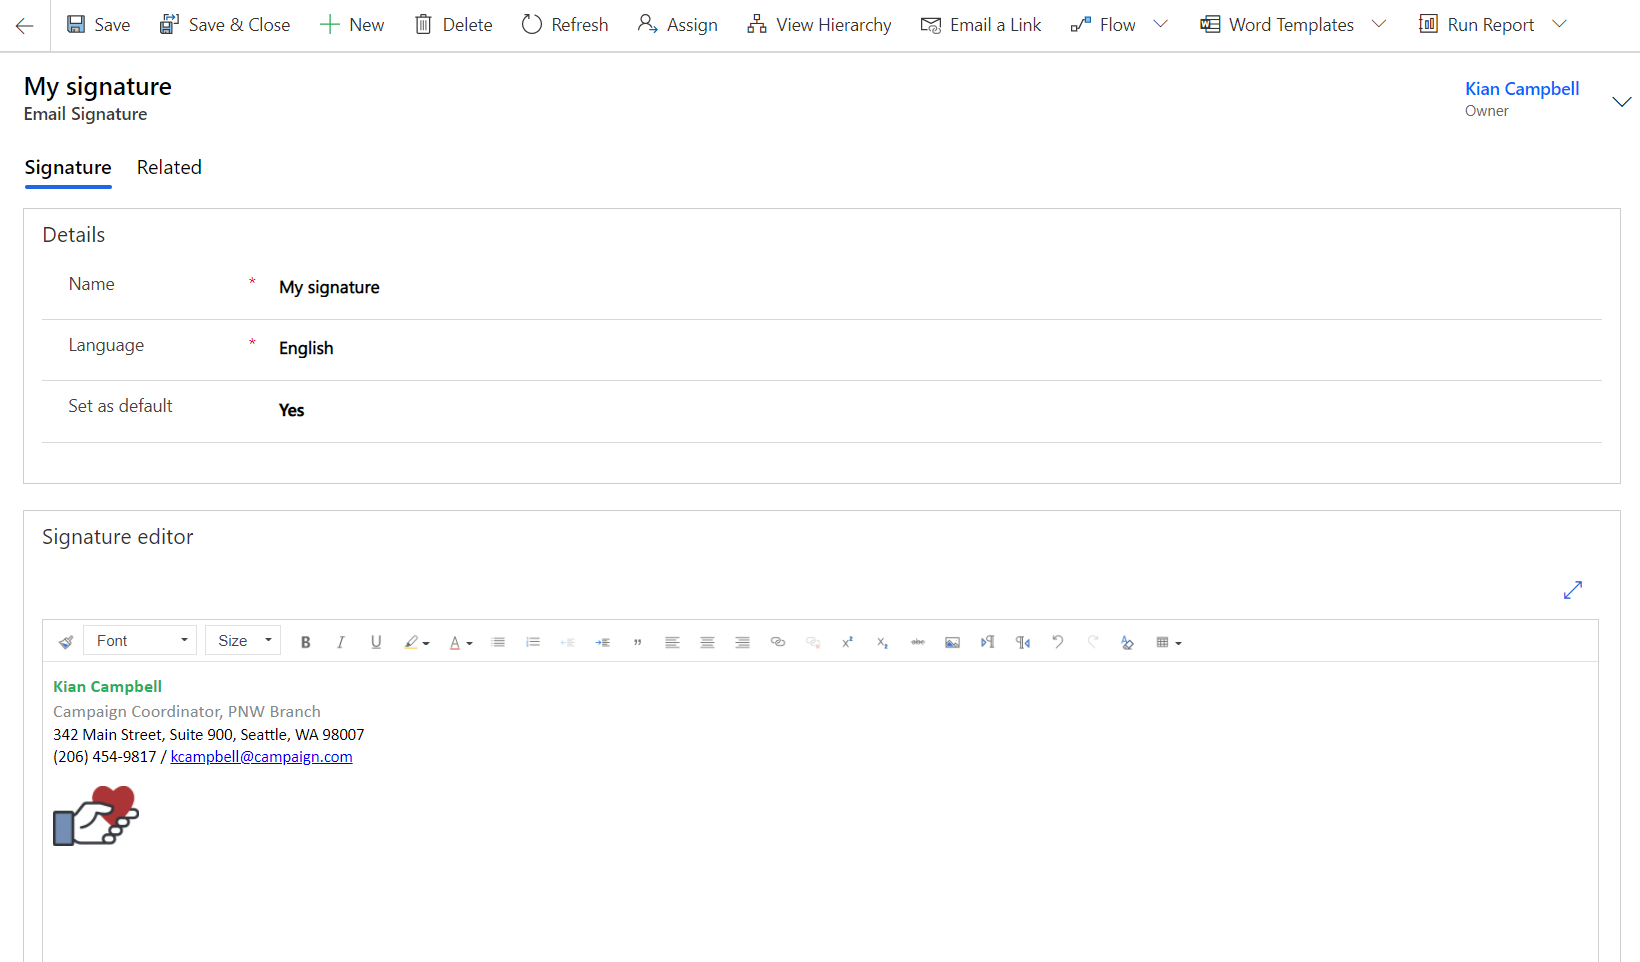
Task: Open the Size dropdown
Action: tap(243, 641)
